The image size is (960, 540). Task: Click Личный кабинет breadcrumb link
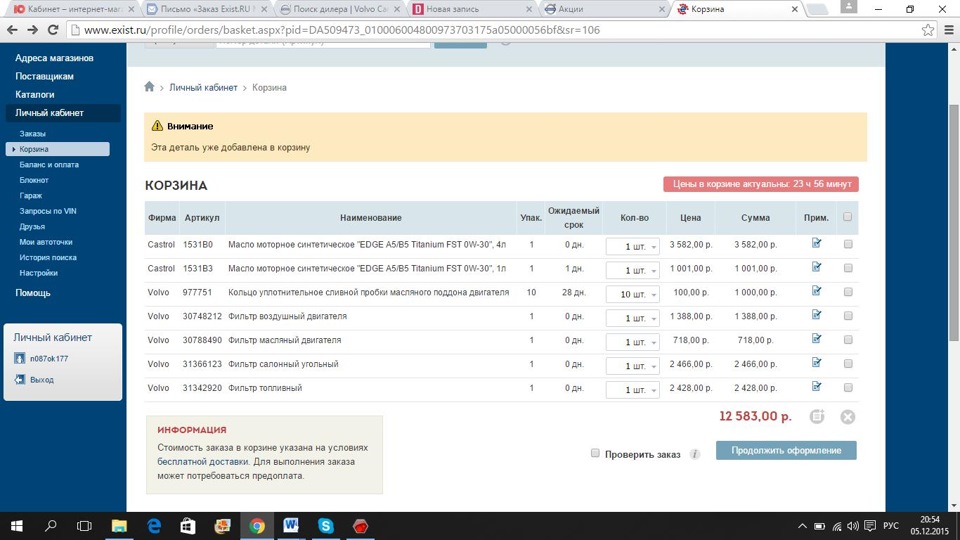(203, 88)
